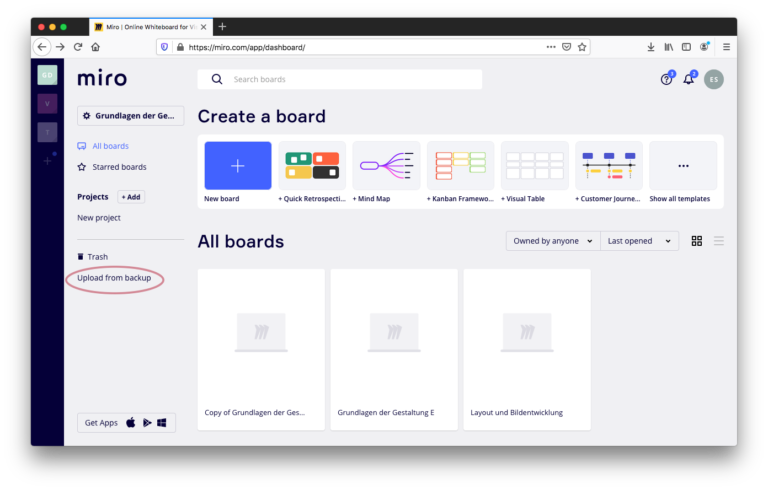Close the Miro browser tab
Image resolution: width=768 pixels, height=490 pixels.
[x=203, y=27]
